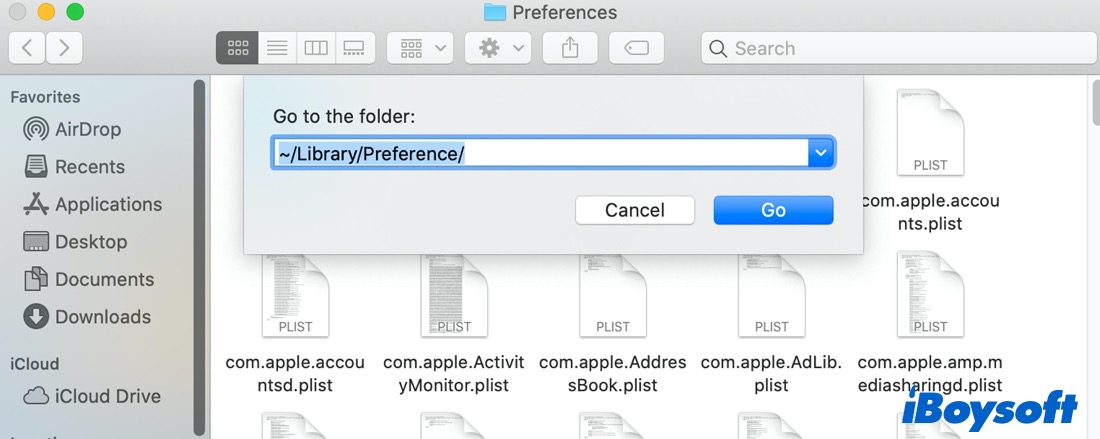Expand the folder path history dropdown
1100x439 pixels.
click(x=821, y=153)
